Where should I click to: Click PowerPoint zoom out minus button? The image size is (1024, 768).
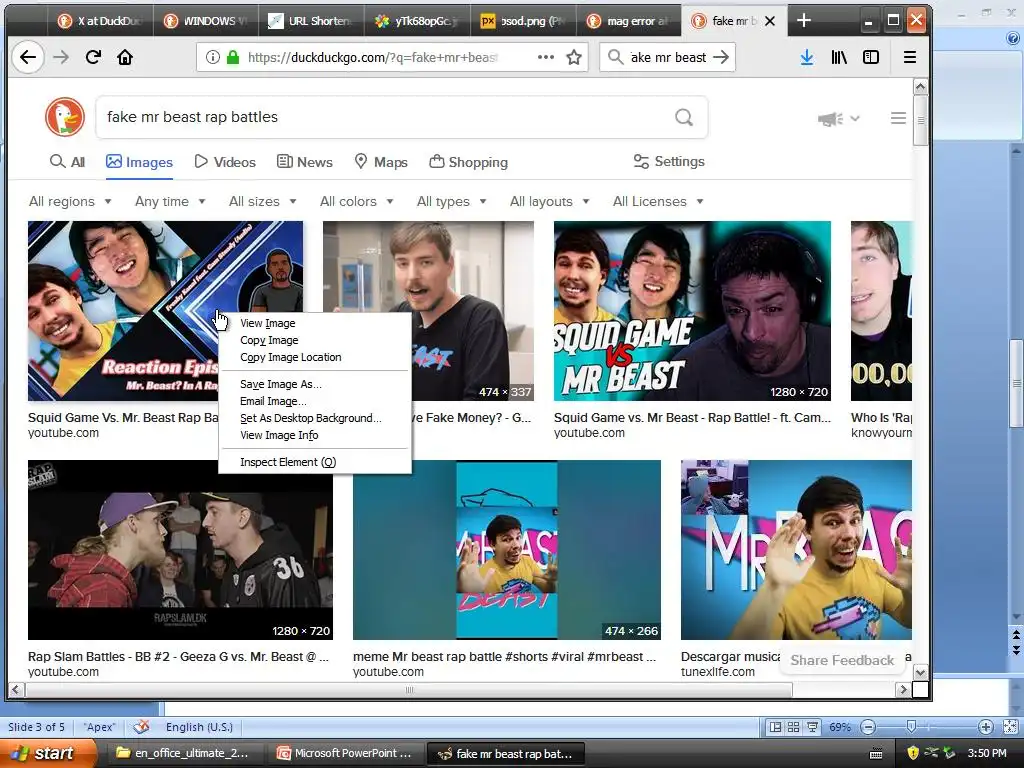point(868,727)
